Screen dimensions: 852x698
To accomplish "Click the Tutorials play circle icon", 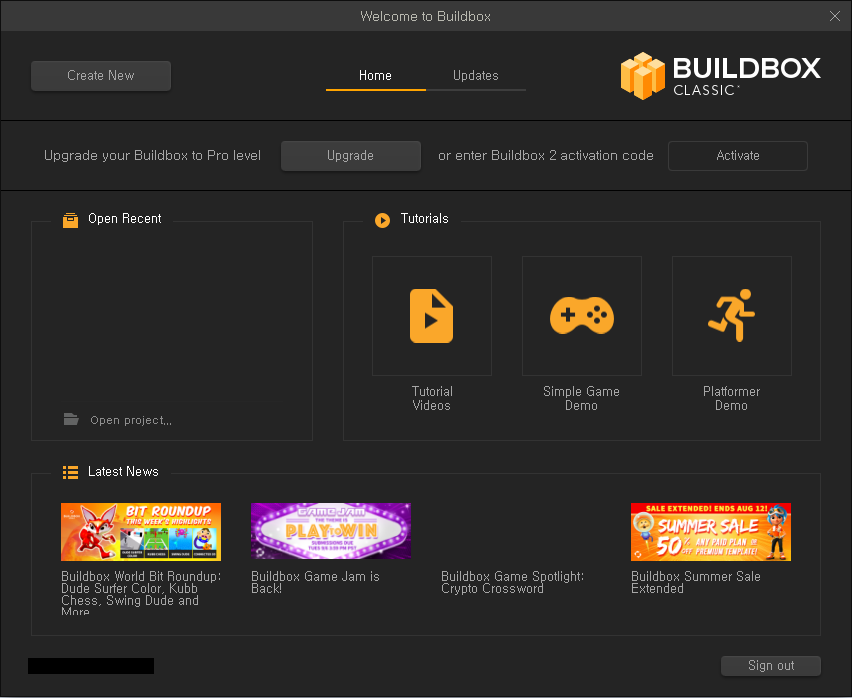I will [383, 220].
